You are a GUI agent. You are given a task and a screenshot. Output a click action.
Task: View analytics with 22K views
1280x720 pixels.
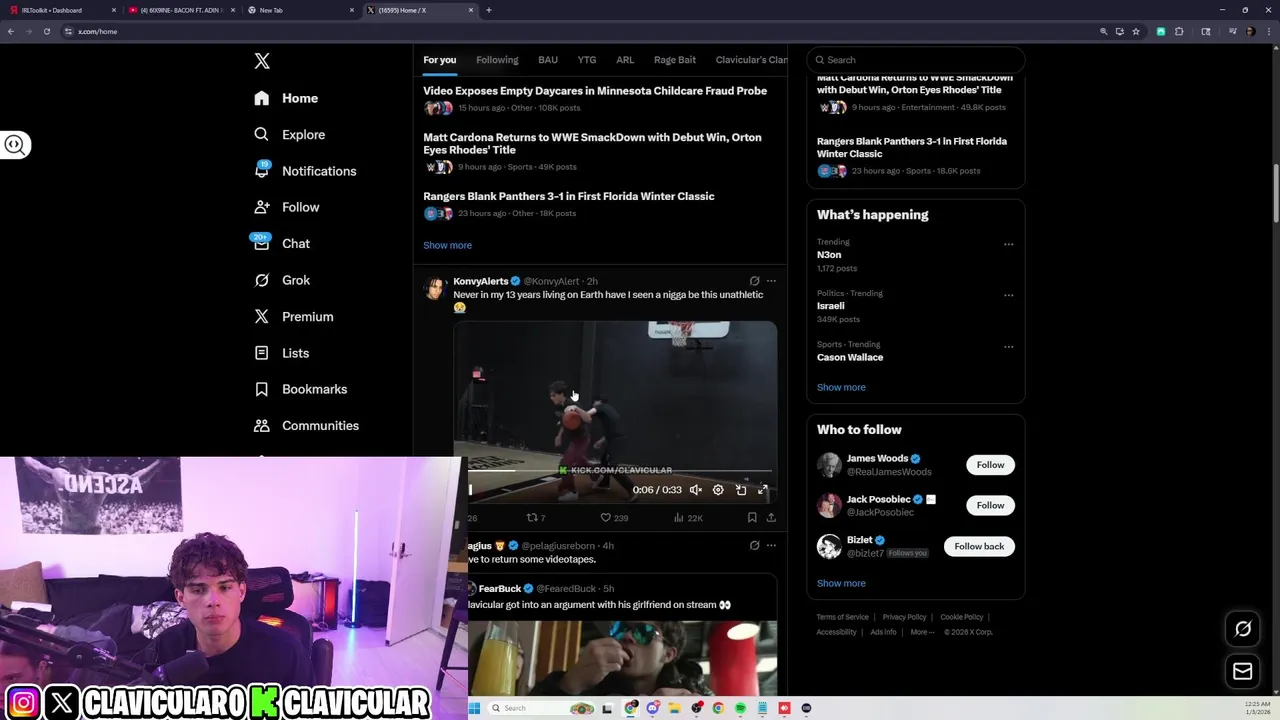[x=688, y=518]
